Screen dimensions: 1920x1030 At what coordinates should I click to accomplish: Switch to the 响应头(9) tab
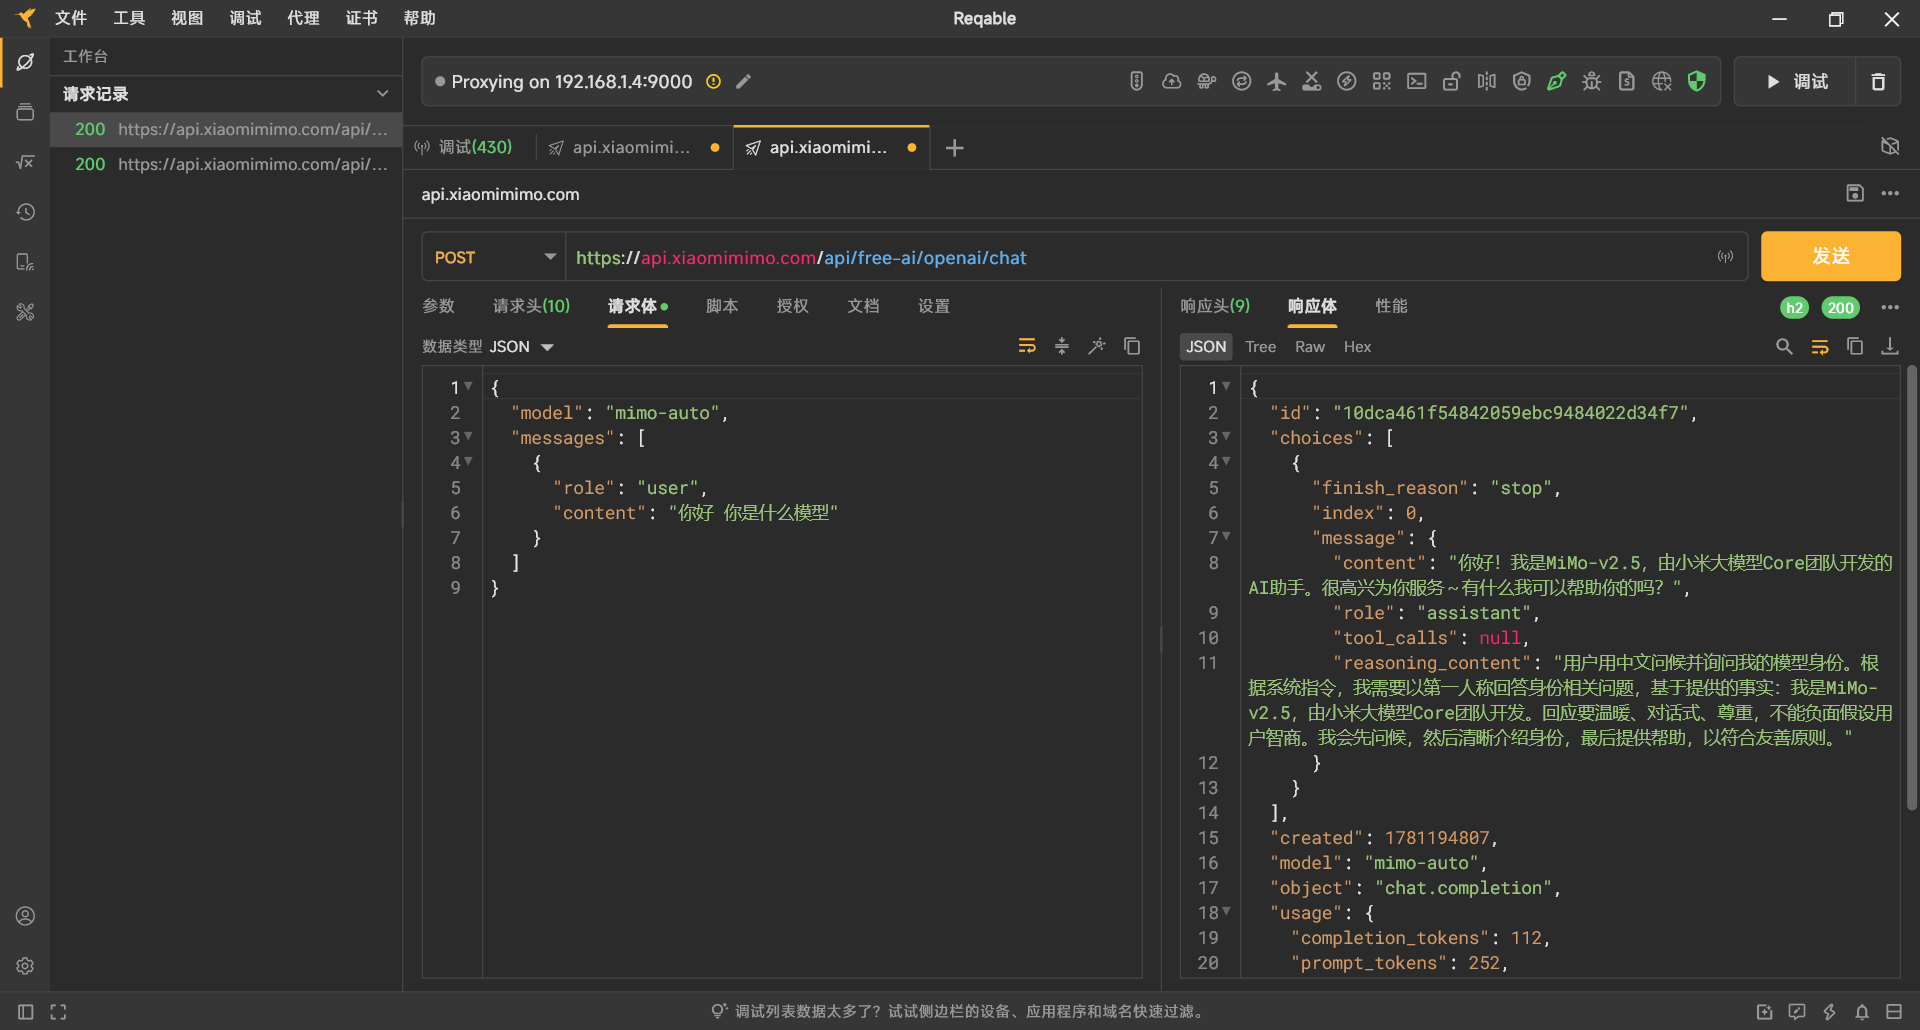pyautogui.click(x=1215, y=306)
